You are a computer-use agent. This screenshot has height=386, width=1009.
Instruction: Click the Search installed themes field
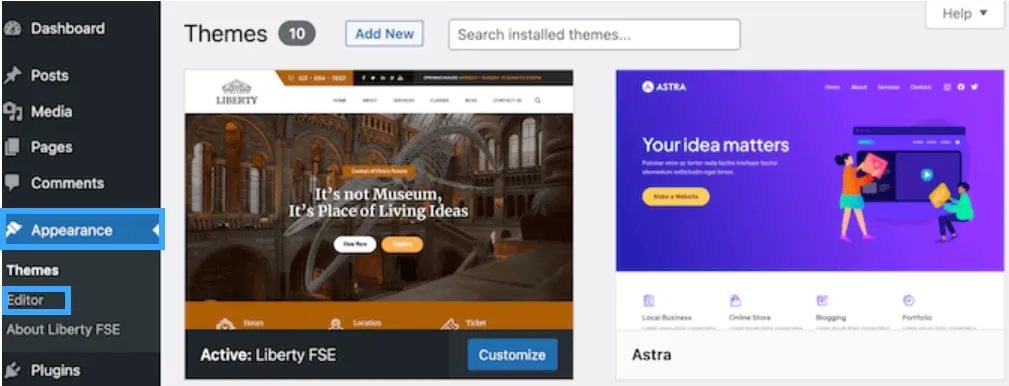click(x=594, y=34)
